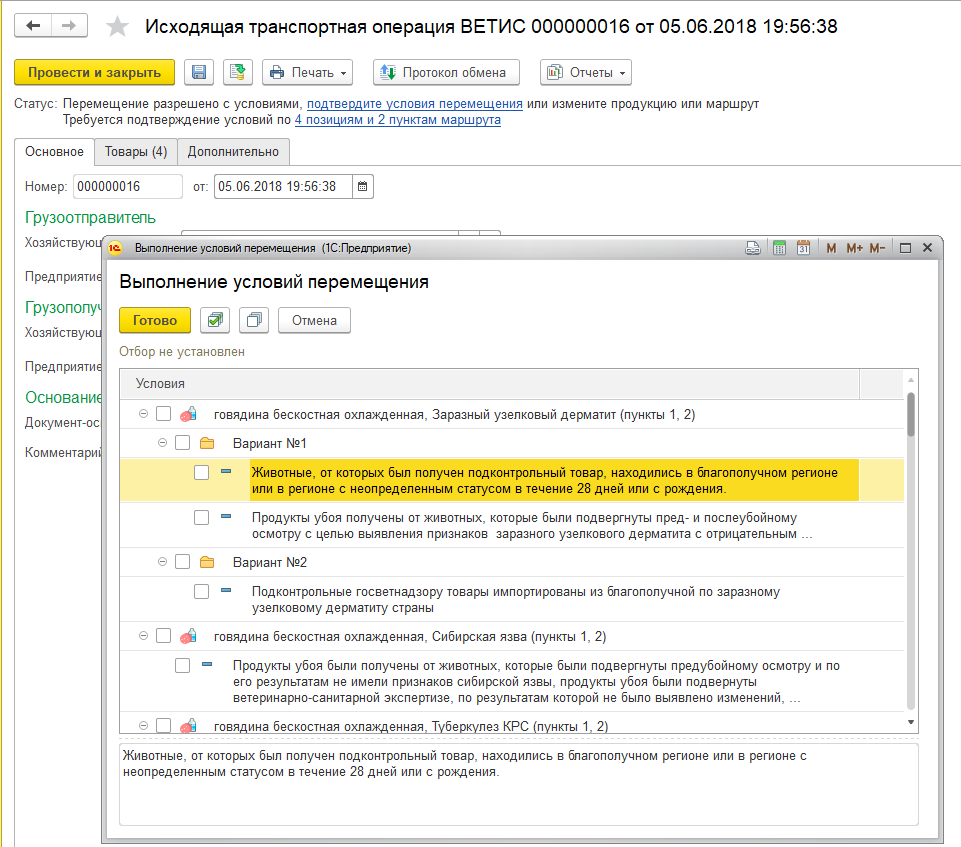Tick the checkbox for Сибирская язва row
This screenshot has width=961, height=847.
(x=163, y=636)
